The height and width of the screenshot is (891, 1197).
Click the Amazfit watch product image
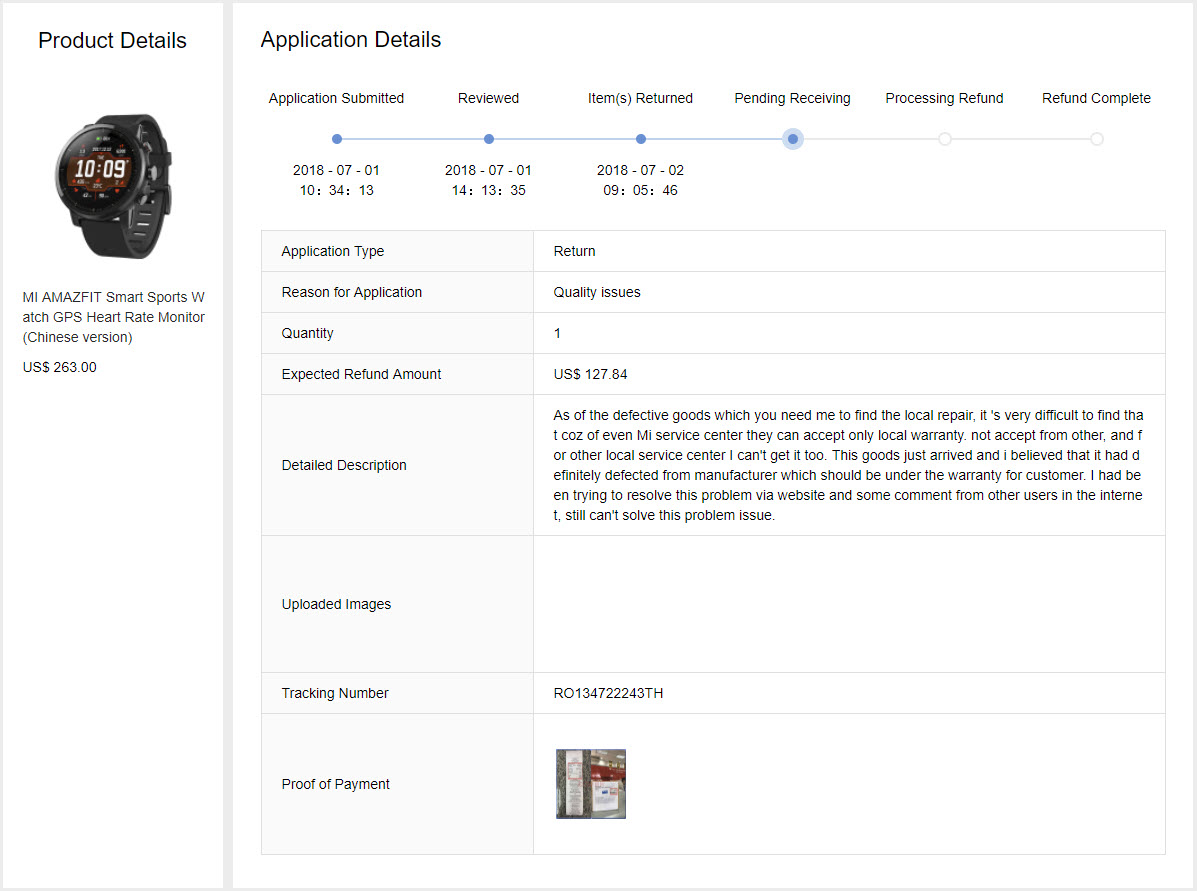tap(112, 186)
